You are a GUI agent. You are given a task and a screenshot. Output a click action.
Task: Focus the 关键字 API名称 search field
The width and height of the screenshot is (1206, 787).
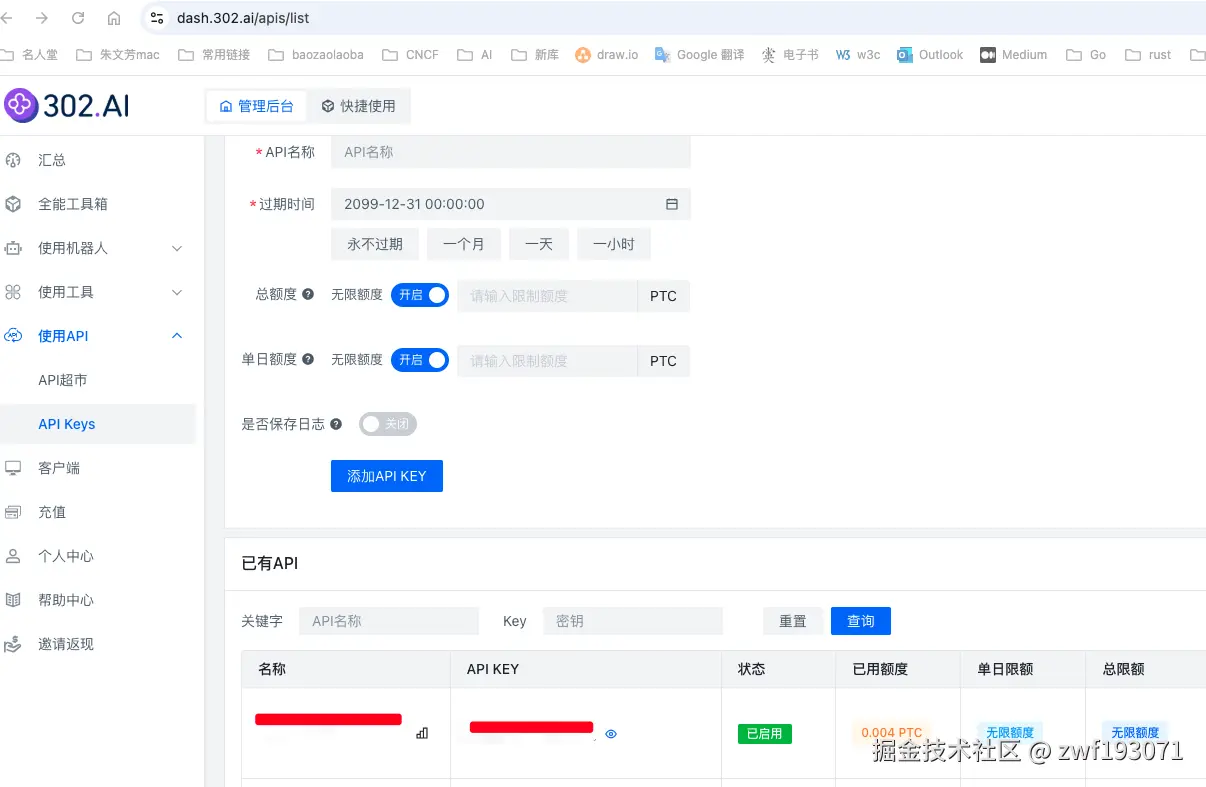[389, 621]
